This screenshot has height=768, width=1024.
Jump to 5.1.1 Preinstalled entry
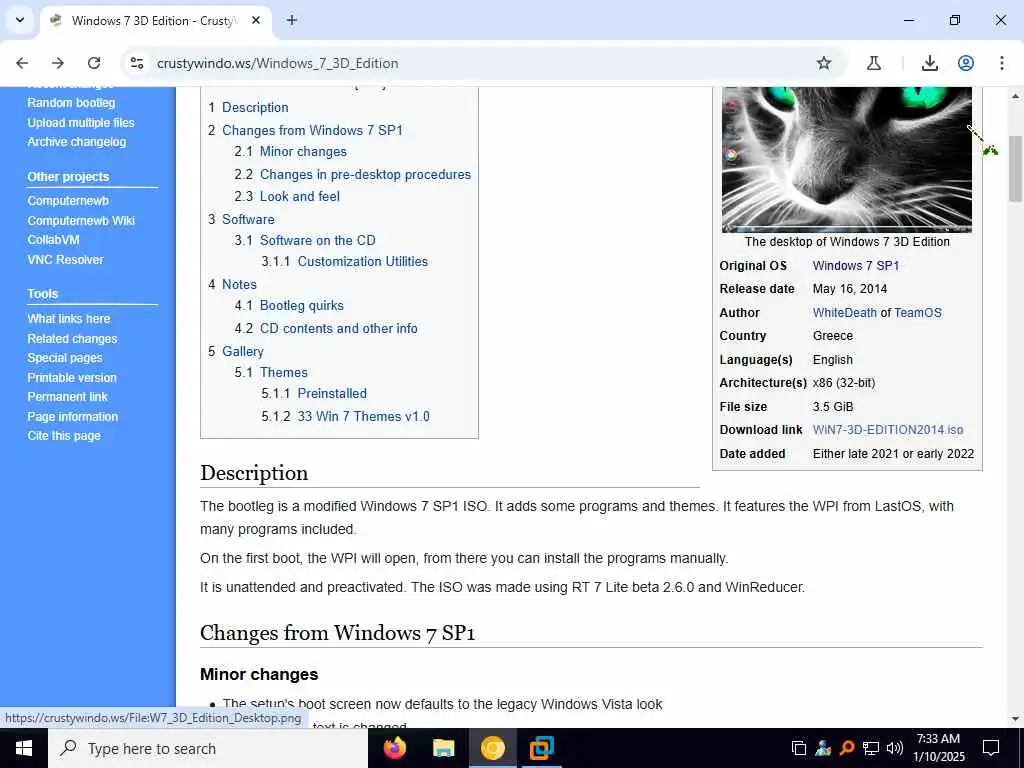(x=314, y=393)
